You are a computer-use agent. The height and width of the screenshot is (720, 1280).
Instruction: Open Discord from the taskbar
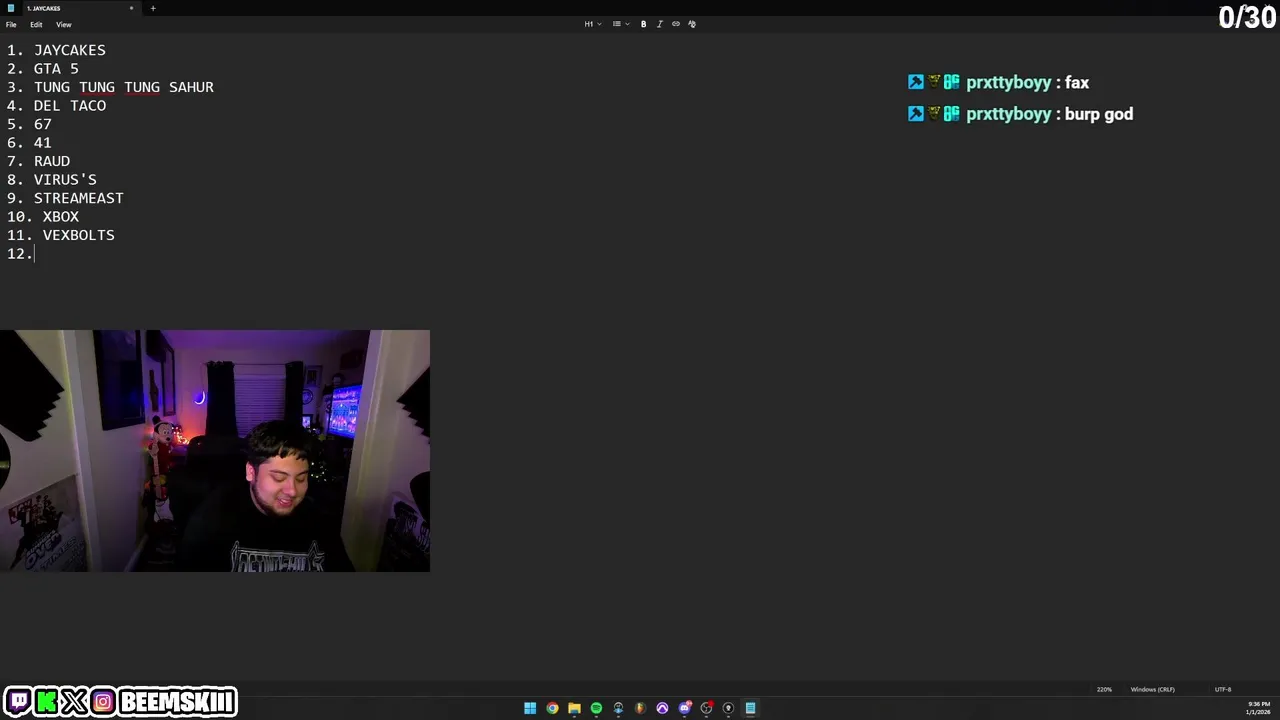[x=684, y=708]
